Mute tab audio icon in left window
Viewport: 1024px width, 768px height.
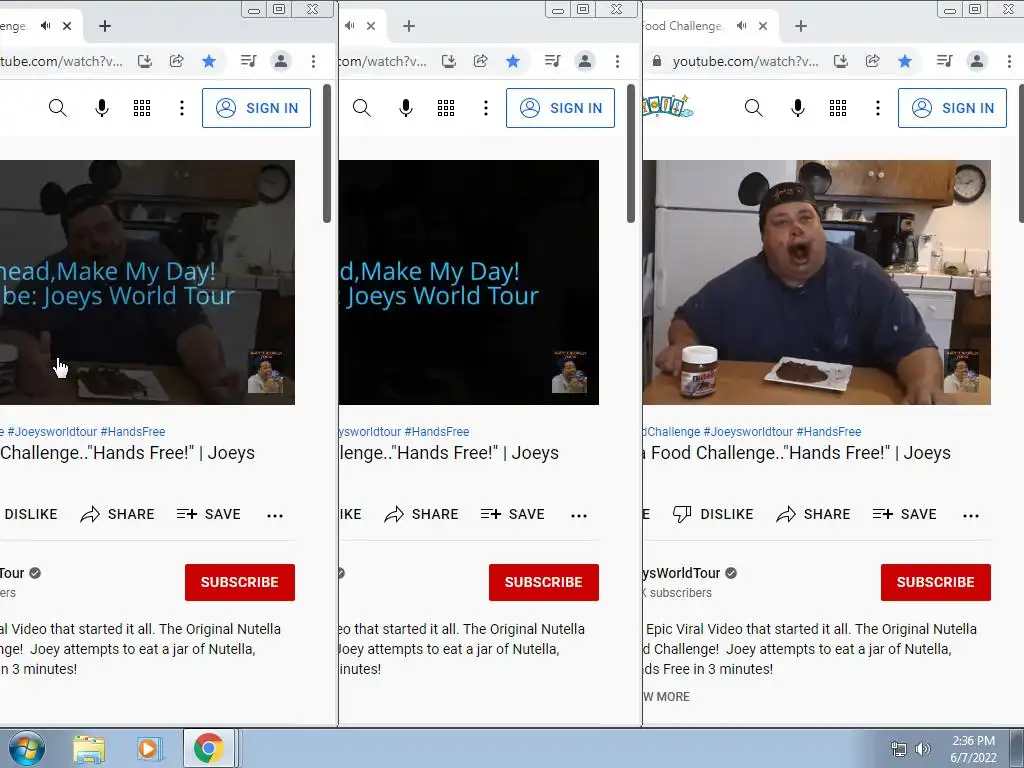tap(46, 25)
